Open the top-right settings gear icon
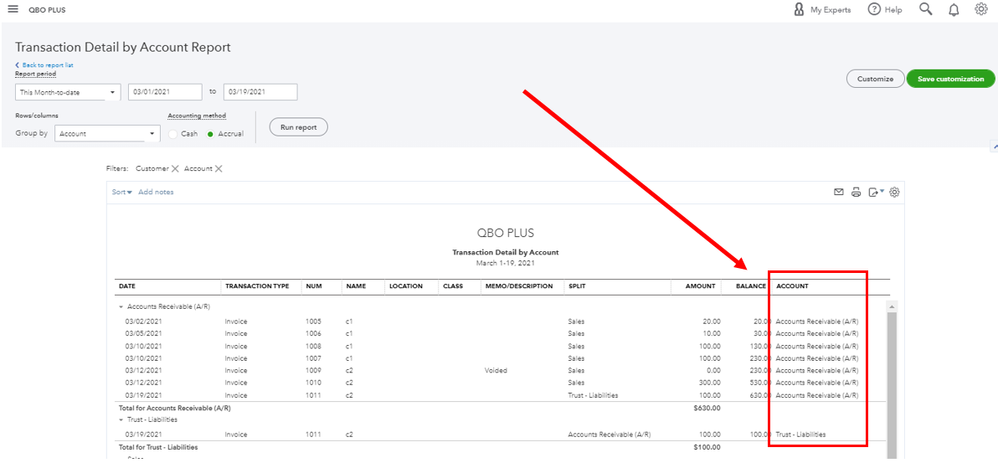The height and width of the screenshot is (463, 998). (x=981, y=9)
